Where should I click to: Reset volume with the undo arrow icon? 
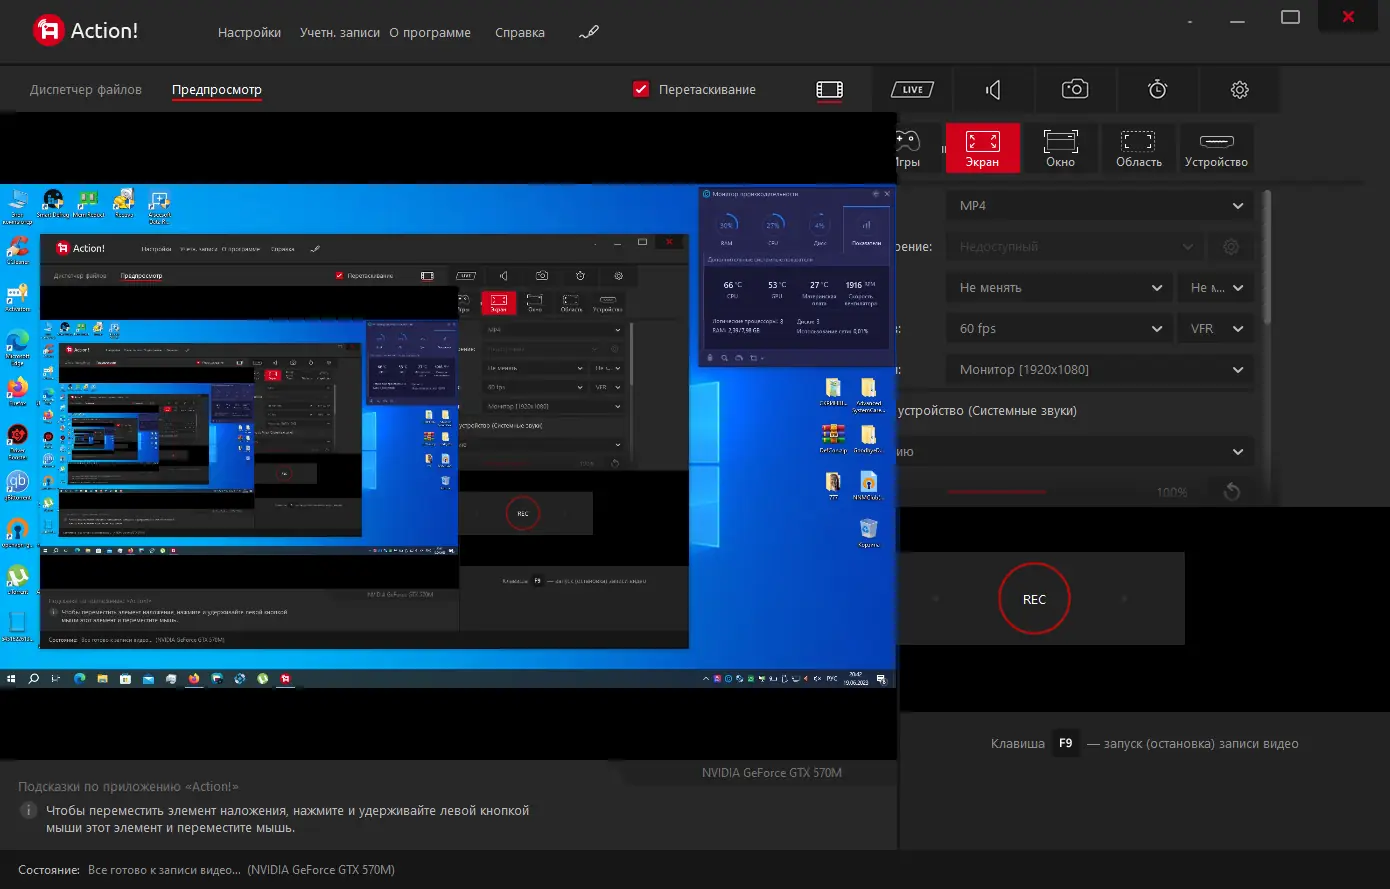[x=1231, y=491]
